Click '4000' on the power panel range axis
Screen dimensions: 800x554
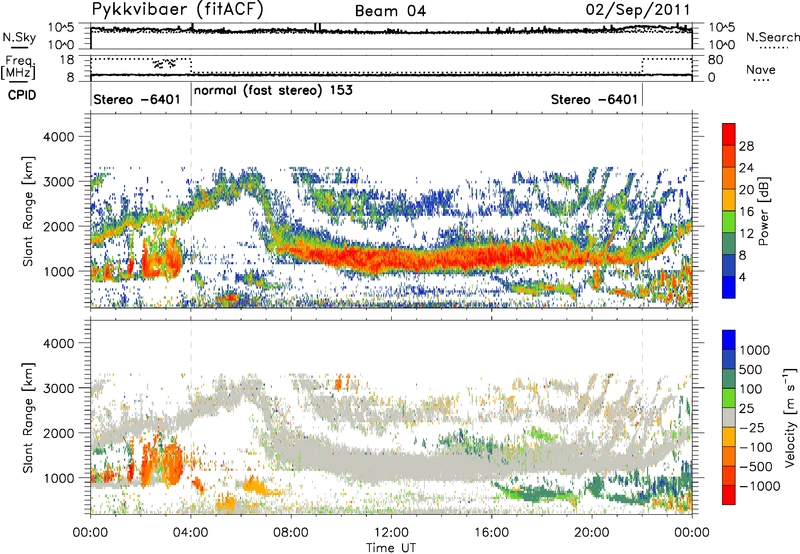point(59,137)
